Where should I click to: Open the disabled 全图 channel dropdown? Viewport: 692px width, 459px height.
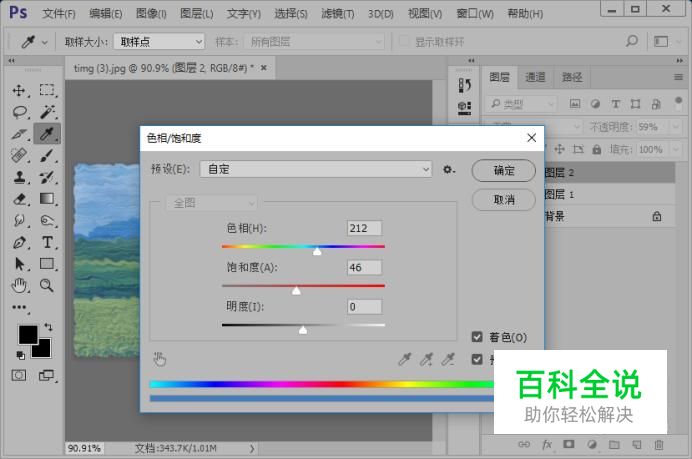pyautogui.click(x=211, y=203)
